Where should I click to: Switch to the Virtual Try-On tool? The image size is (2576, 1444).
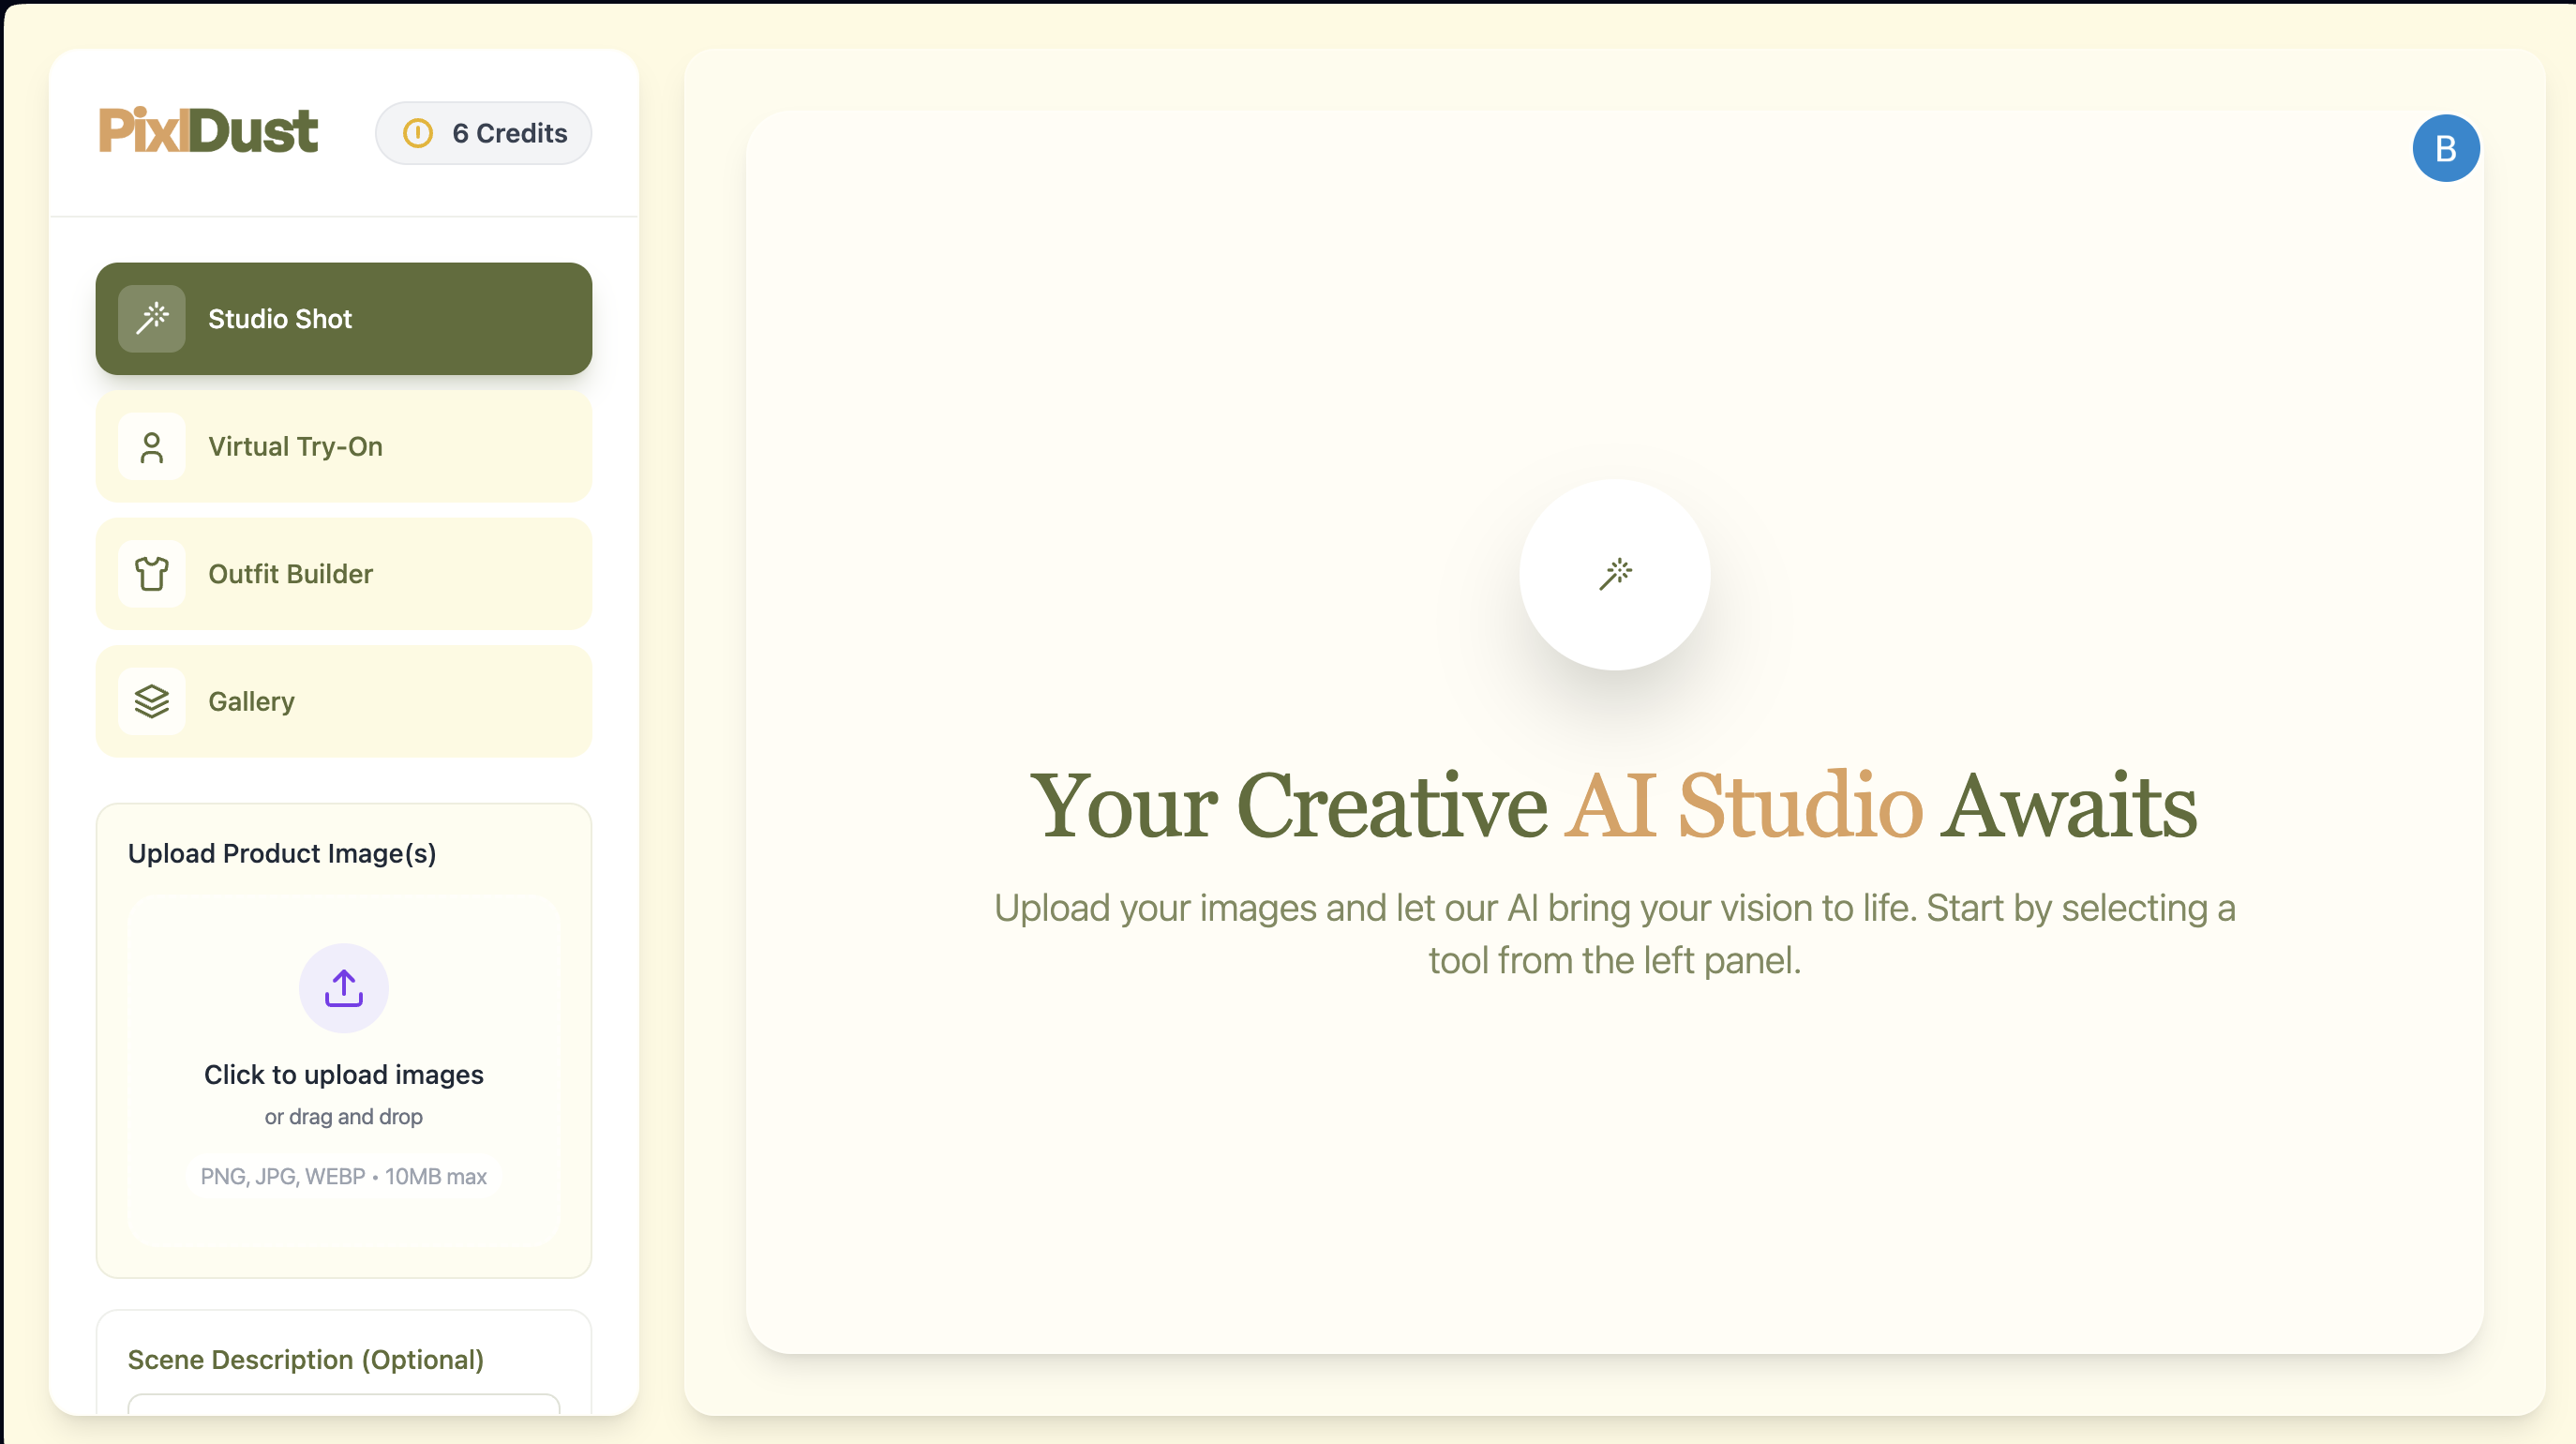pyautogui.click(x=343, y=446)
